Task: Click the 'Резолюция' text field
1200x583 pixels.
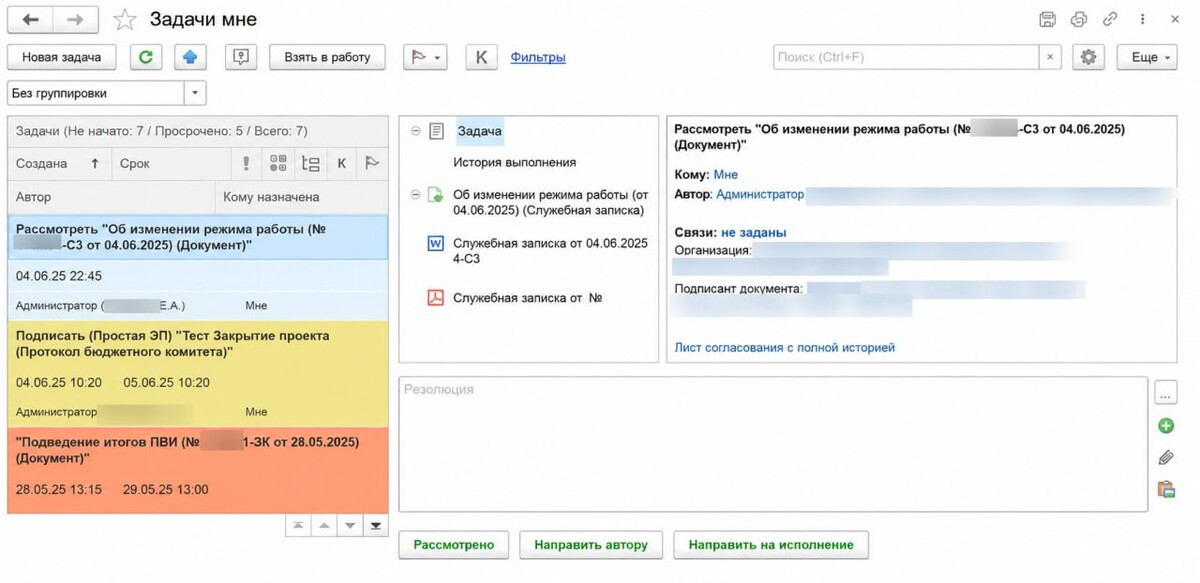Action: 773,444
